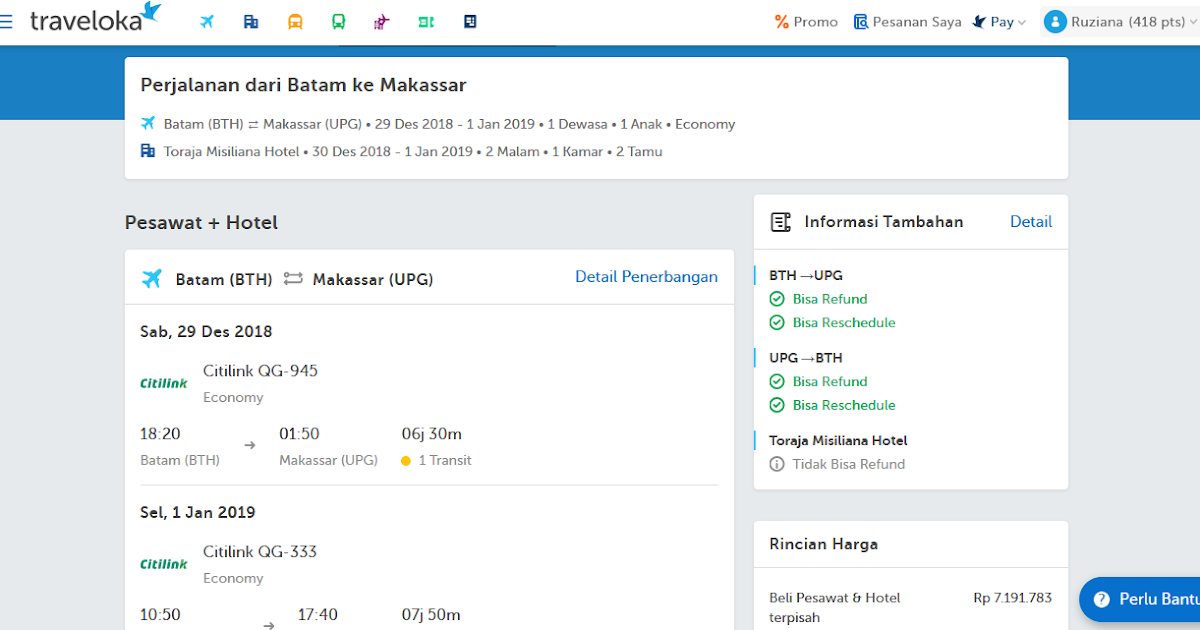
Task: Click the Pesanan Saya document icon
Action: coord(861,22)
